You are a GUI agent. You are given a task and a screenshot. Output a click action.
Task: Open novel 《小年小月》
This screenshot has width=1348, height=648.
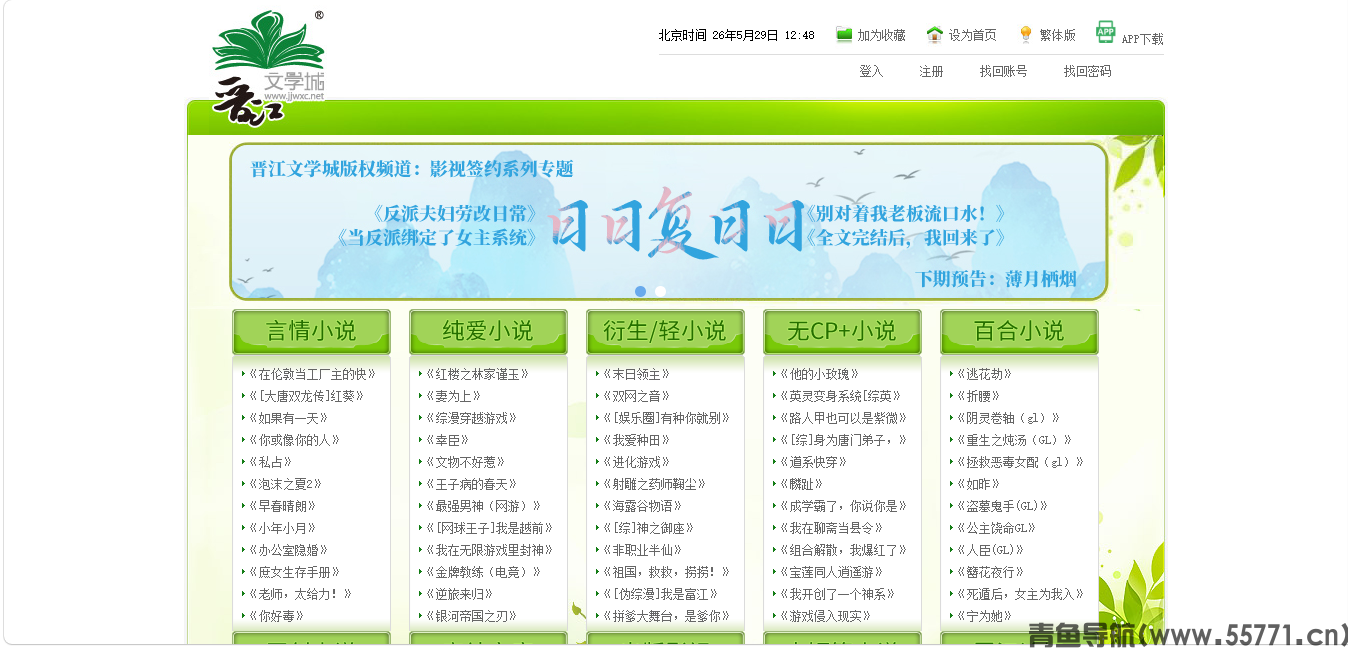coord(283,528)
